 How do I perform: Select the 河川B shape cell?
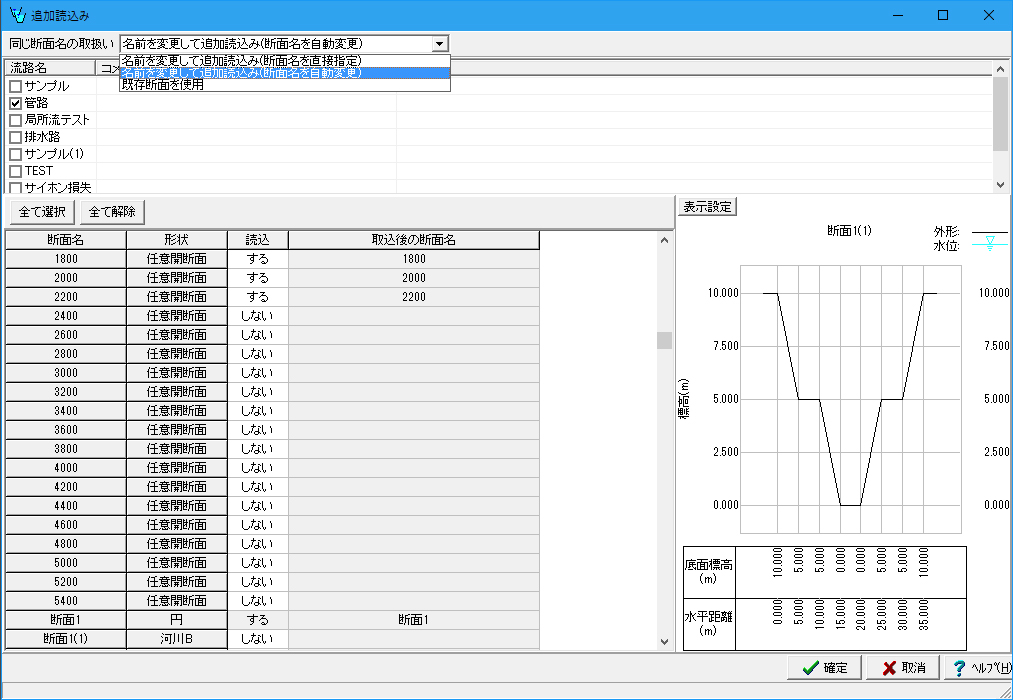coord(176,639)
